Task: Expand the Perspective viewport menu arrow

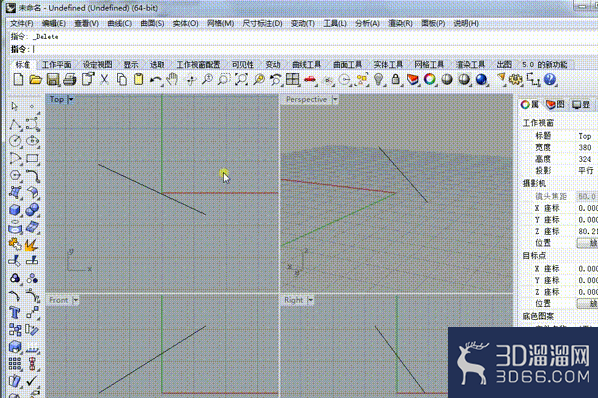Action: tap(335, 100)
